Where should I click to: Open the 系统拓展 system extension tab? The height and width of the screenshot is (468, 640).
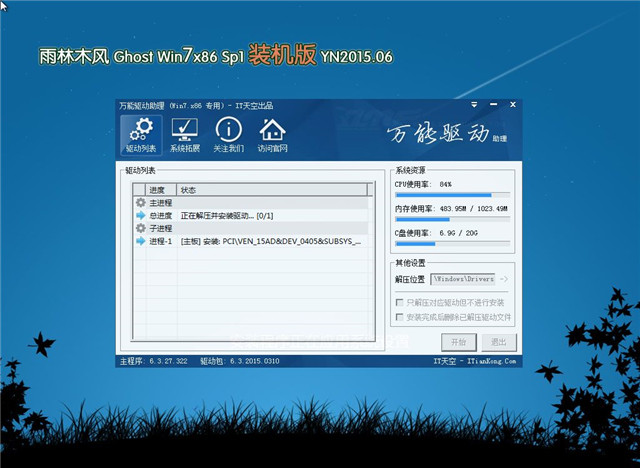[185, 135]
